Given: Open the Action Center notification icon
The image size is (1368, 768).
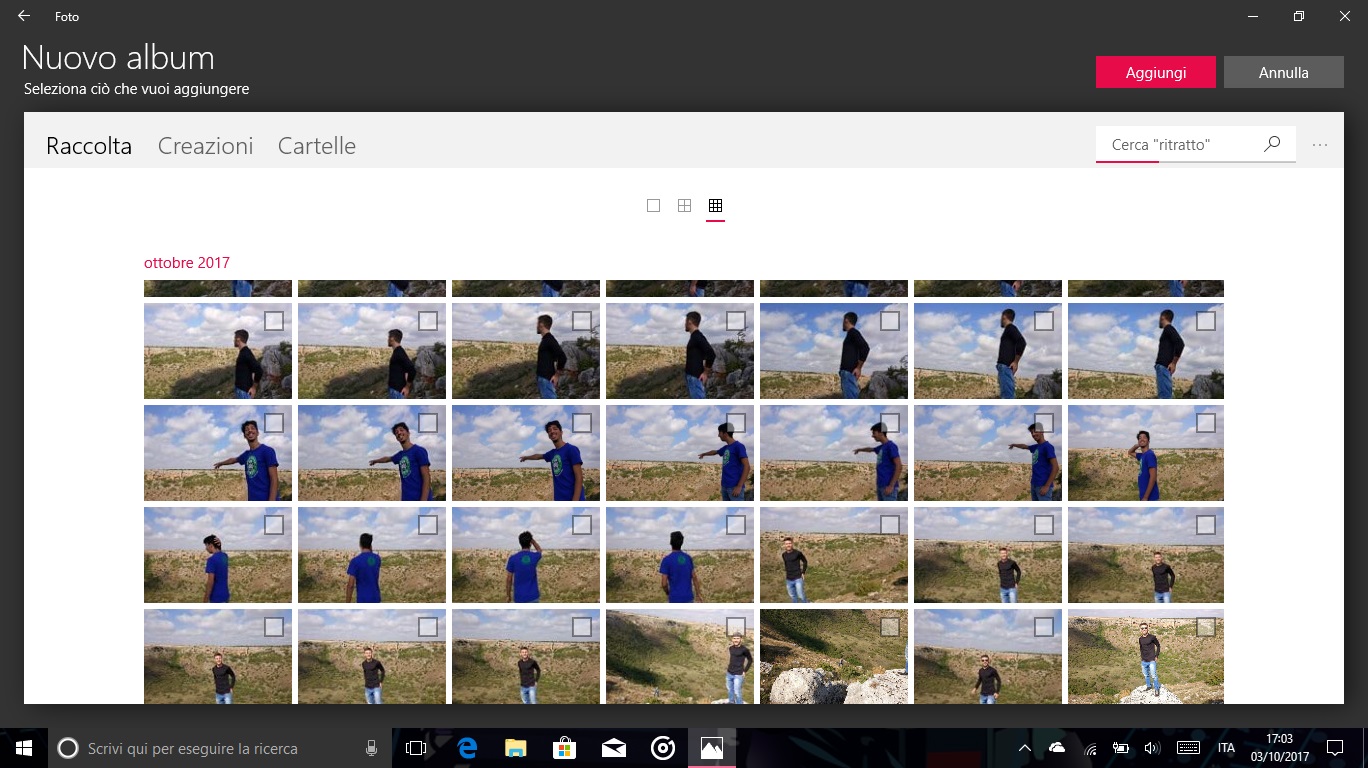Looking at the screenshot, I should tap(1334, 748).
